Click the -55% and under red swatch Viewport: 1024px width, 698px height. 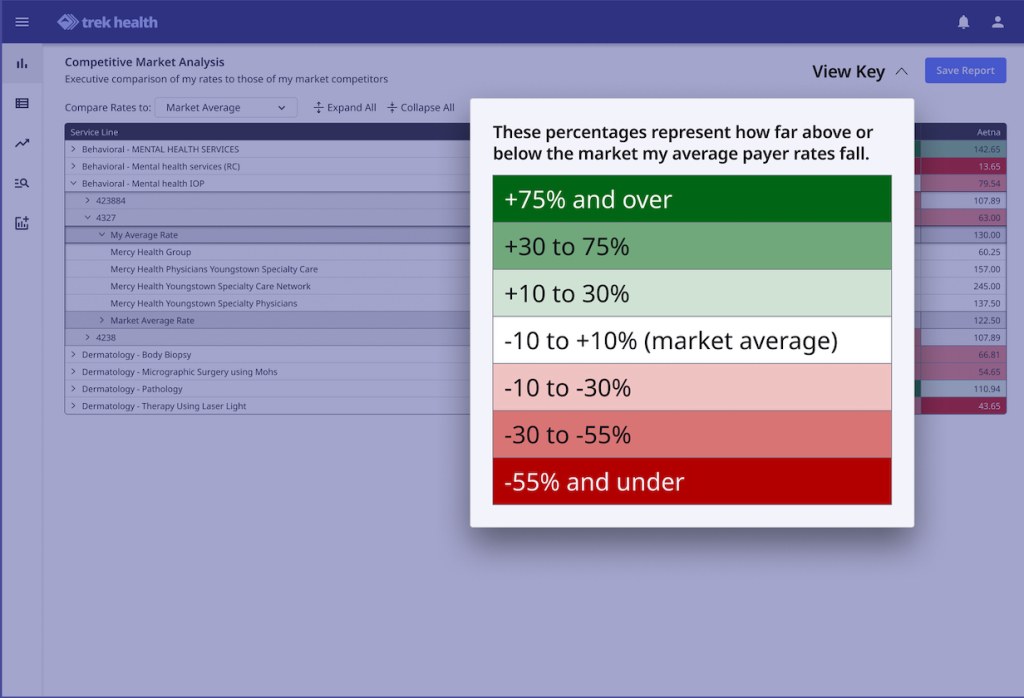pyautogui.click(x=691, y=482)
